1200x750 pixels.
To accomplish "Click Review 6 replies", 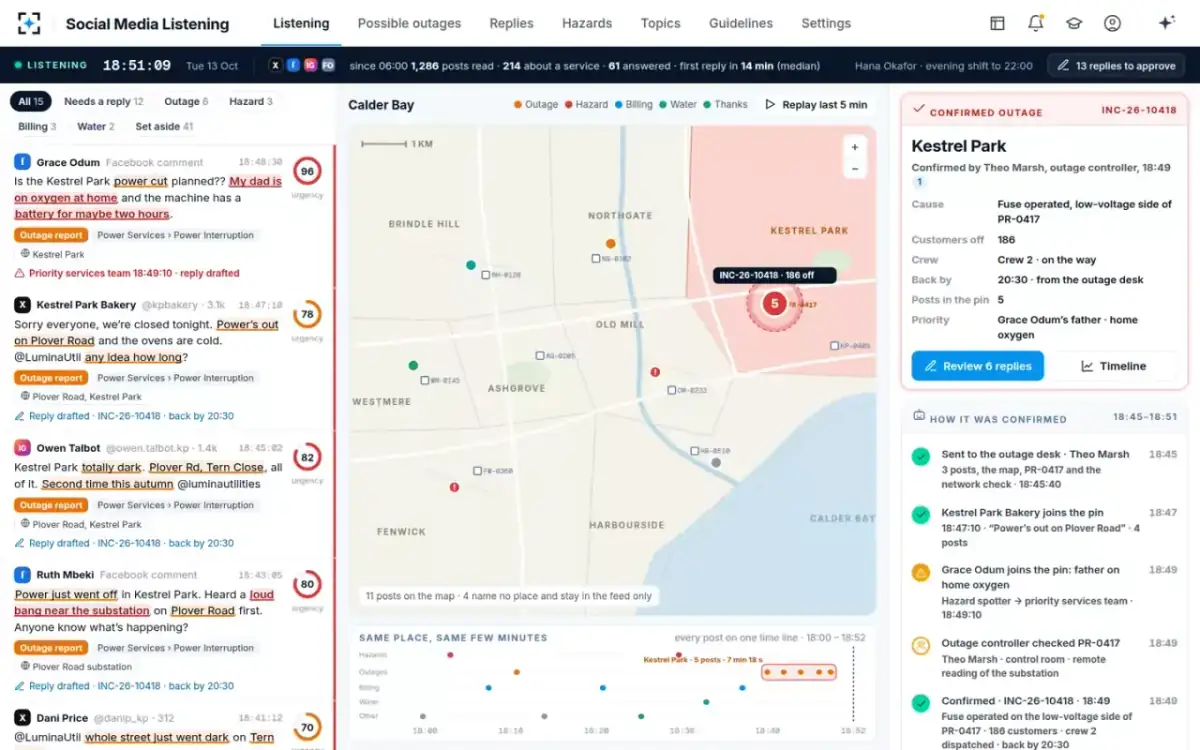I will pos(977,366).
